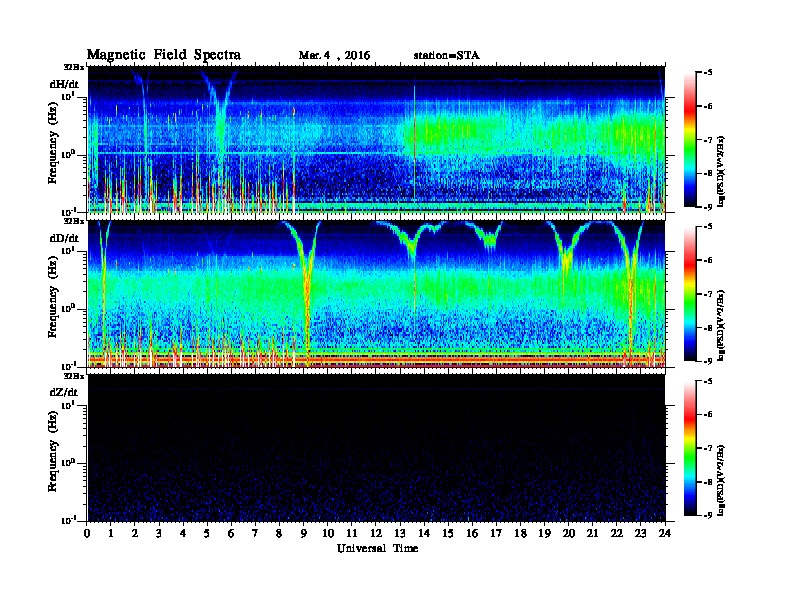Click the hour 4 tick label on time axis
Image resolution: width=792 pixels, height=612 pixels.
click(183, 533)
